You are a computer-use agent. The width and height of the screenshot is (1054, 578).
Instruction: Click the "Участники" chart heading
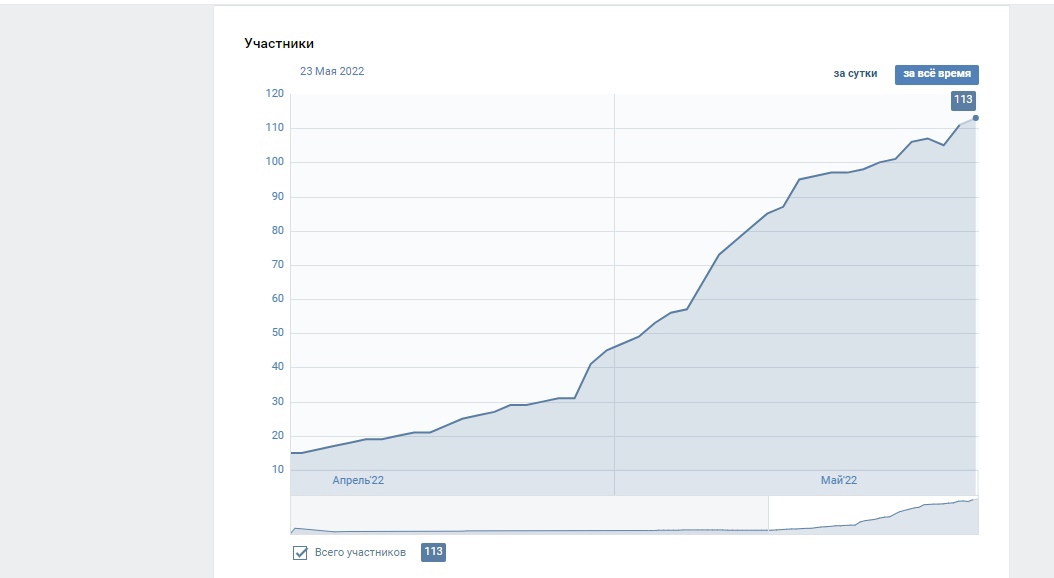click(x=279, y=43)
